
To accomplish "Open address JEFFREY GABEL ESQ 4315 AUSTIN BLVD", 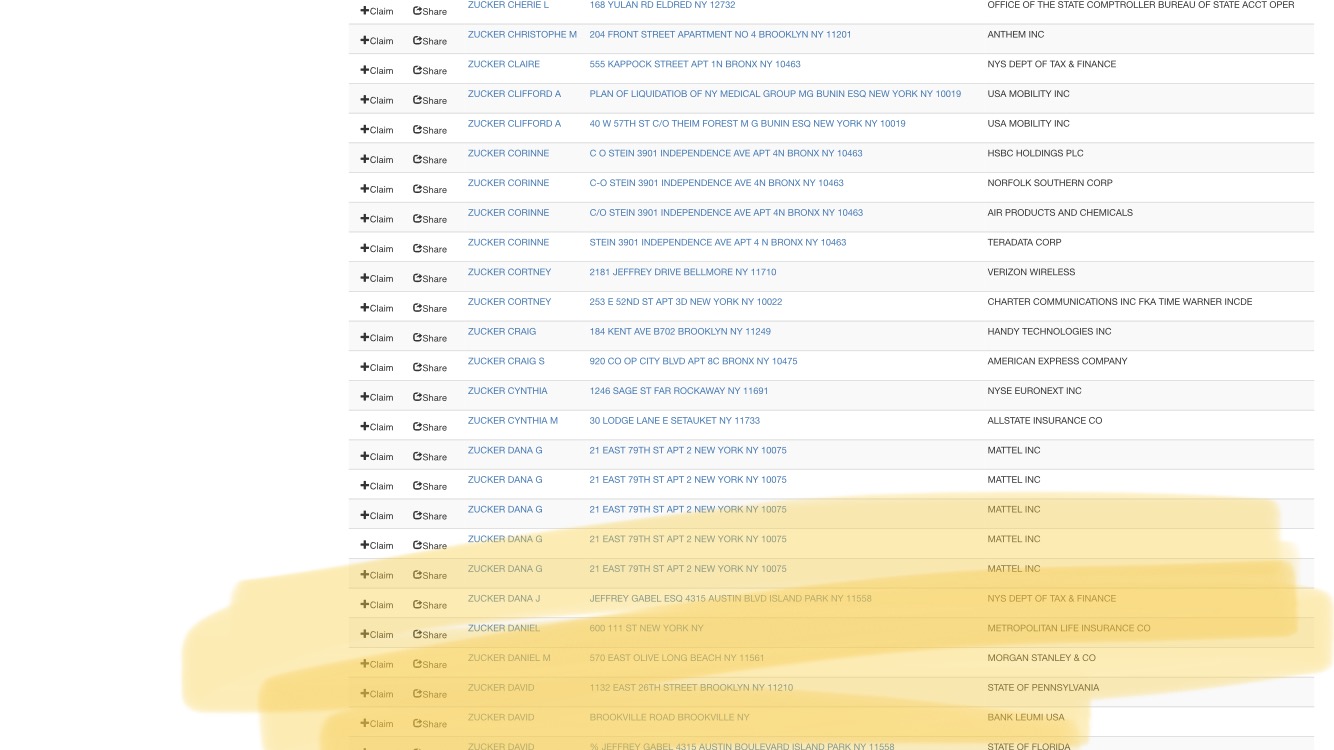I will pyautogui.click(x=730, y=599).
